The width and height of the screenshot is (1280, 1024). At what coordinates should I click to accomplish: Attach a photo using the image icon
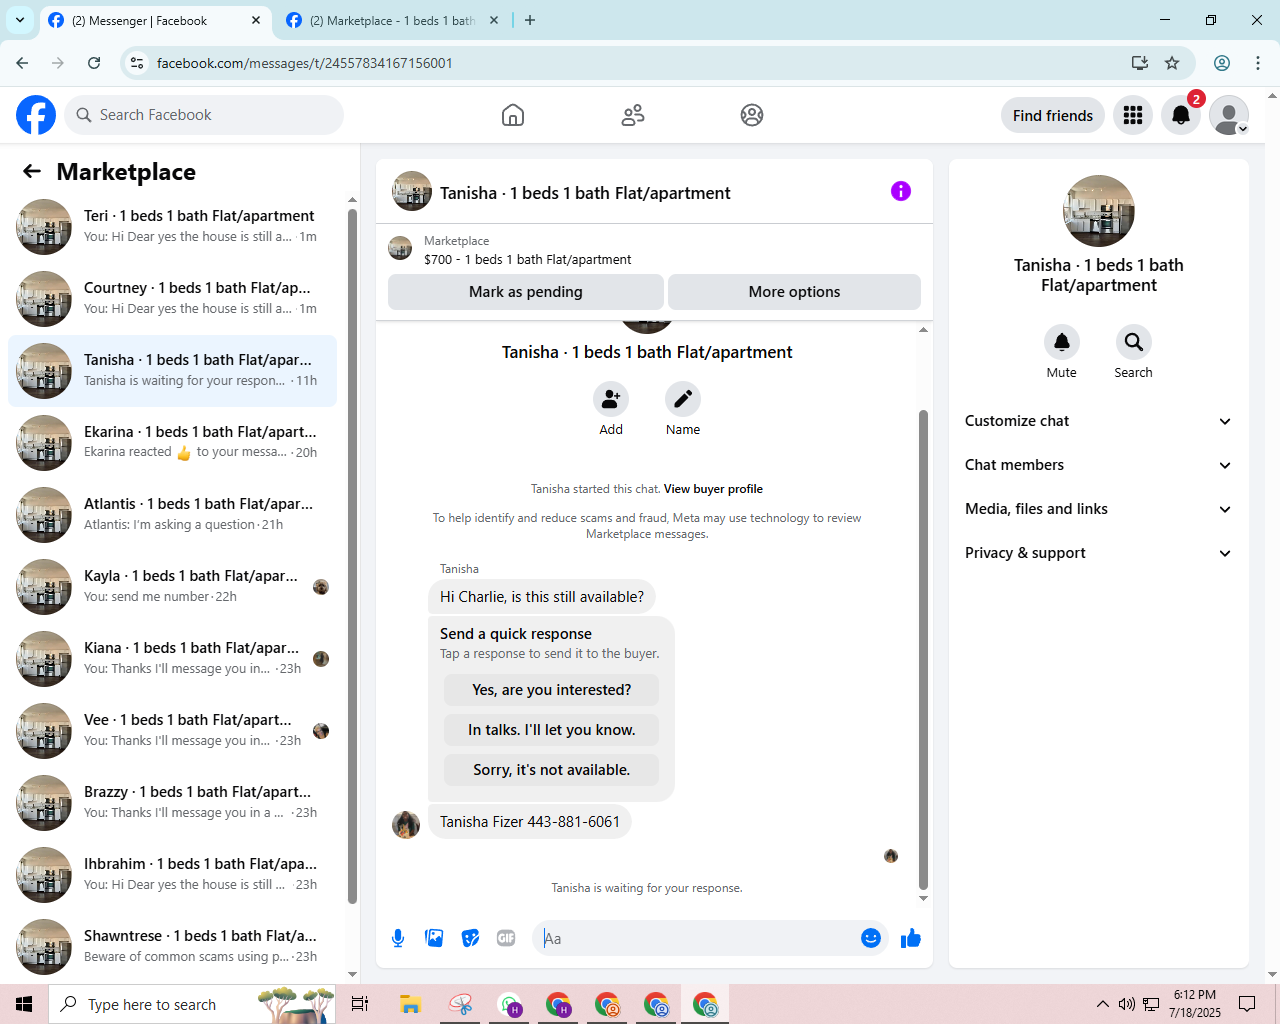point(434,938)
